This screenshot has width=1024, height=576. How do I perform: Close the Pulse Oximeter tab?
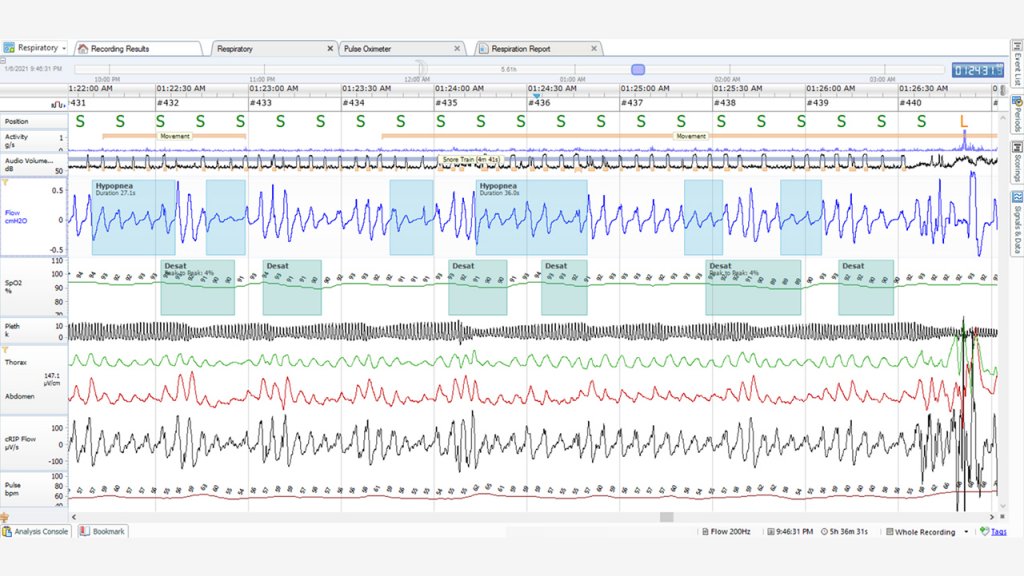[x=458, y=48]
